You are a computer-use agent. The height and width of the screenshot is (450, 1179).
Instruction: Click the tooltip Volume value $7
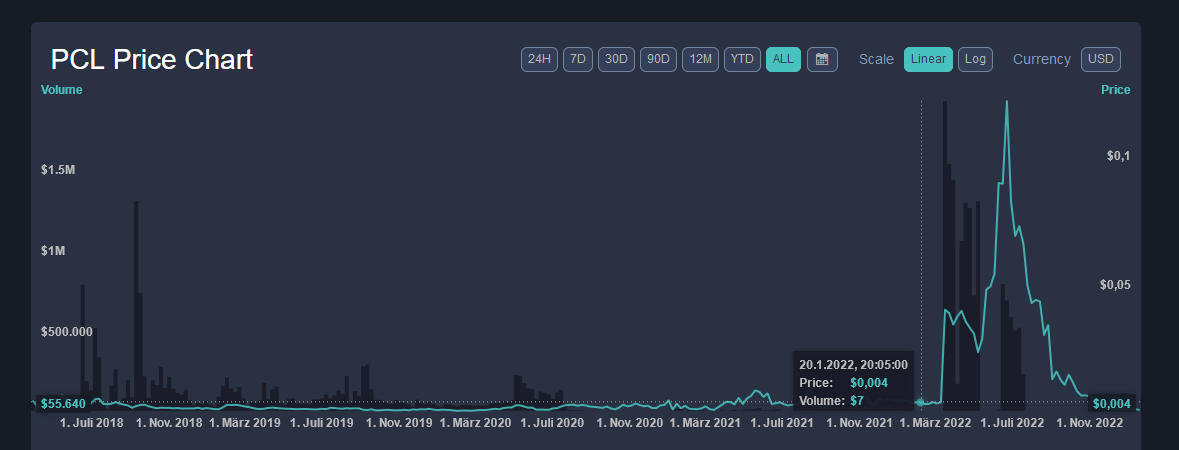pos(857,400)
